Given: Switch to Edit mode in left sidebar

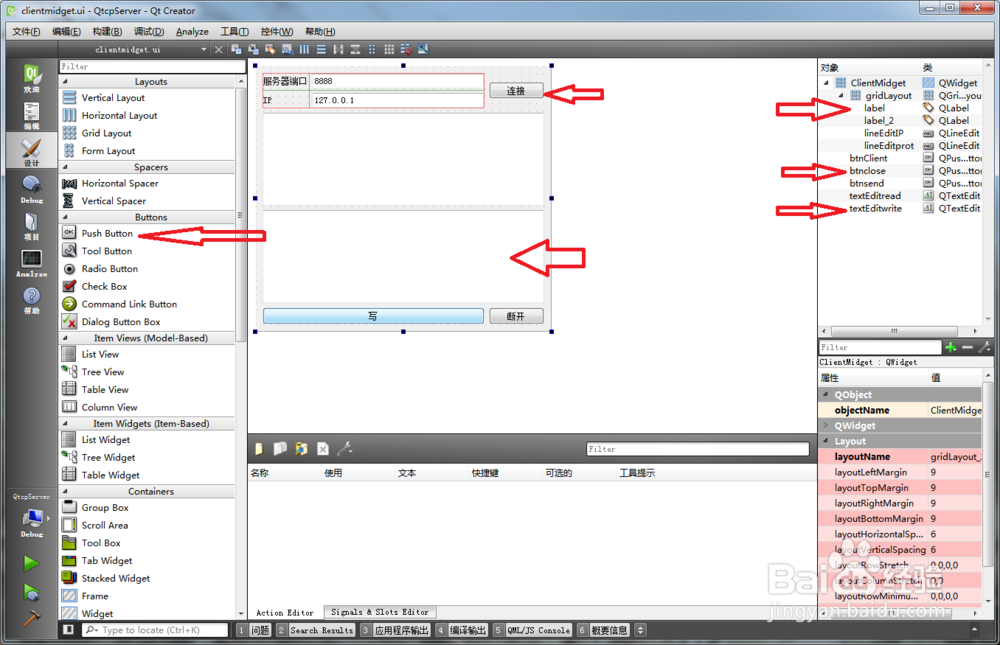Looking at the screenshot, I should point(31,115).
